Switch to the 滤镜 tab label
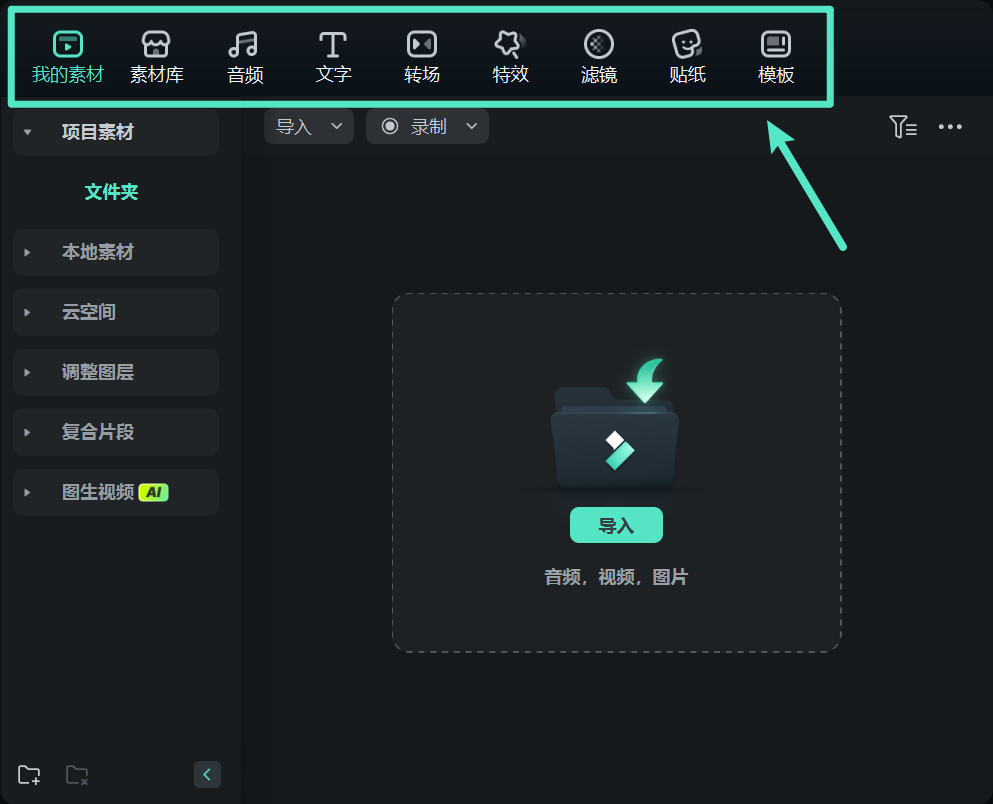 pos(599,75)
